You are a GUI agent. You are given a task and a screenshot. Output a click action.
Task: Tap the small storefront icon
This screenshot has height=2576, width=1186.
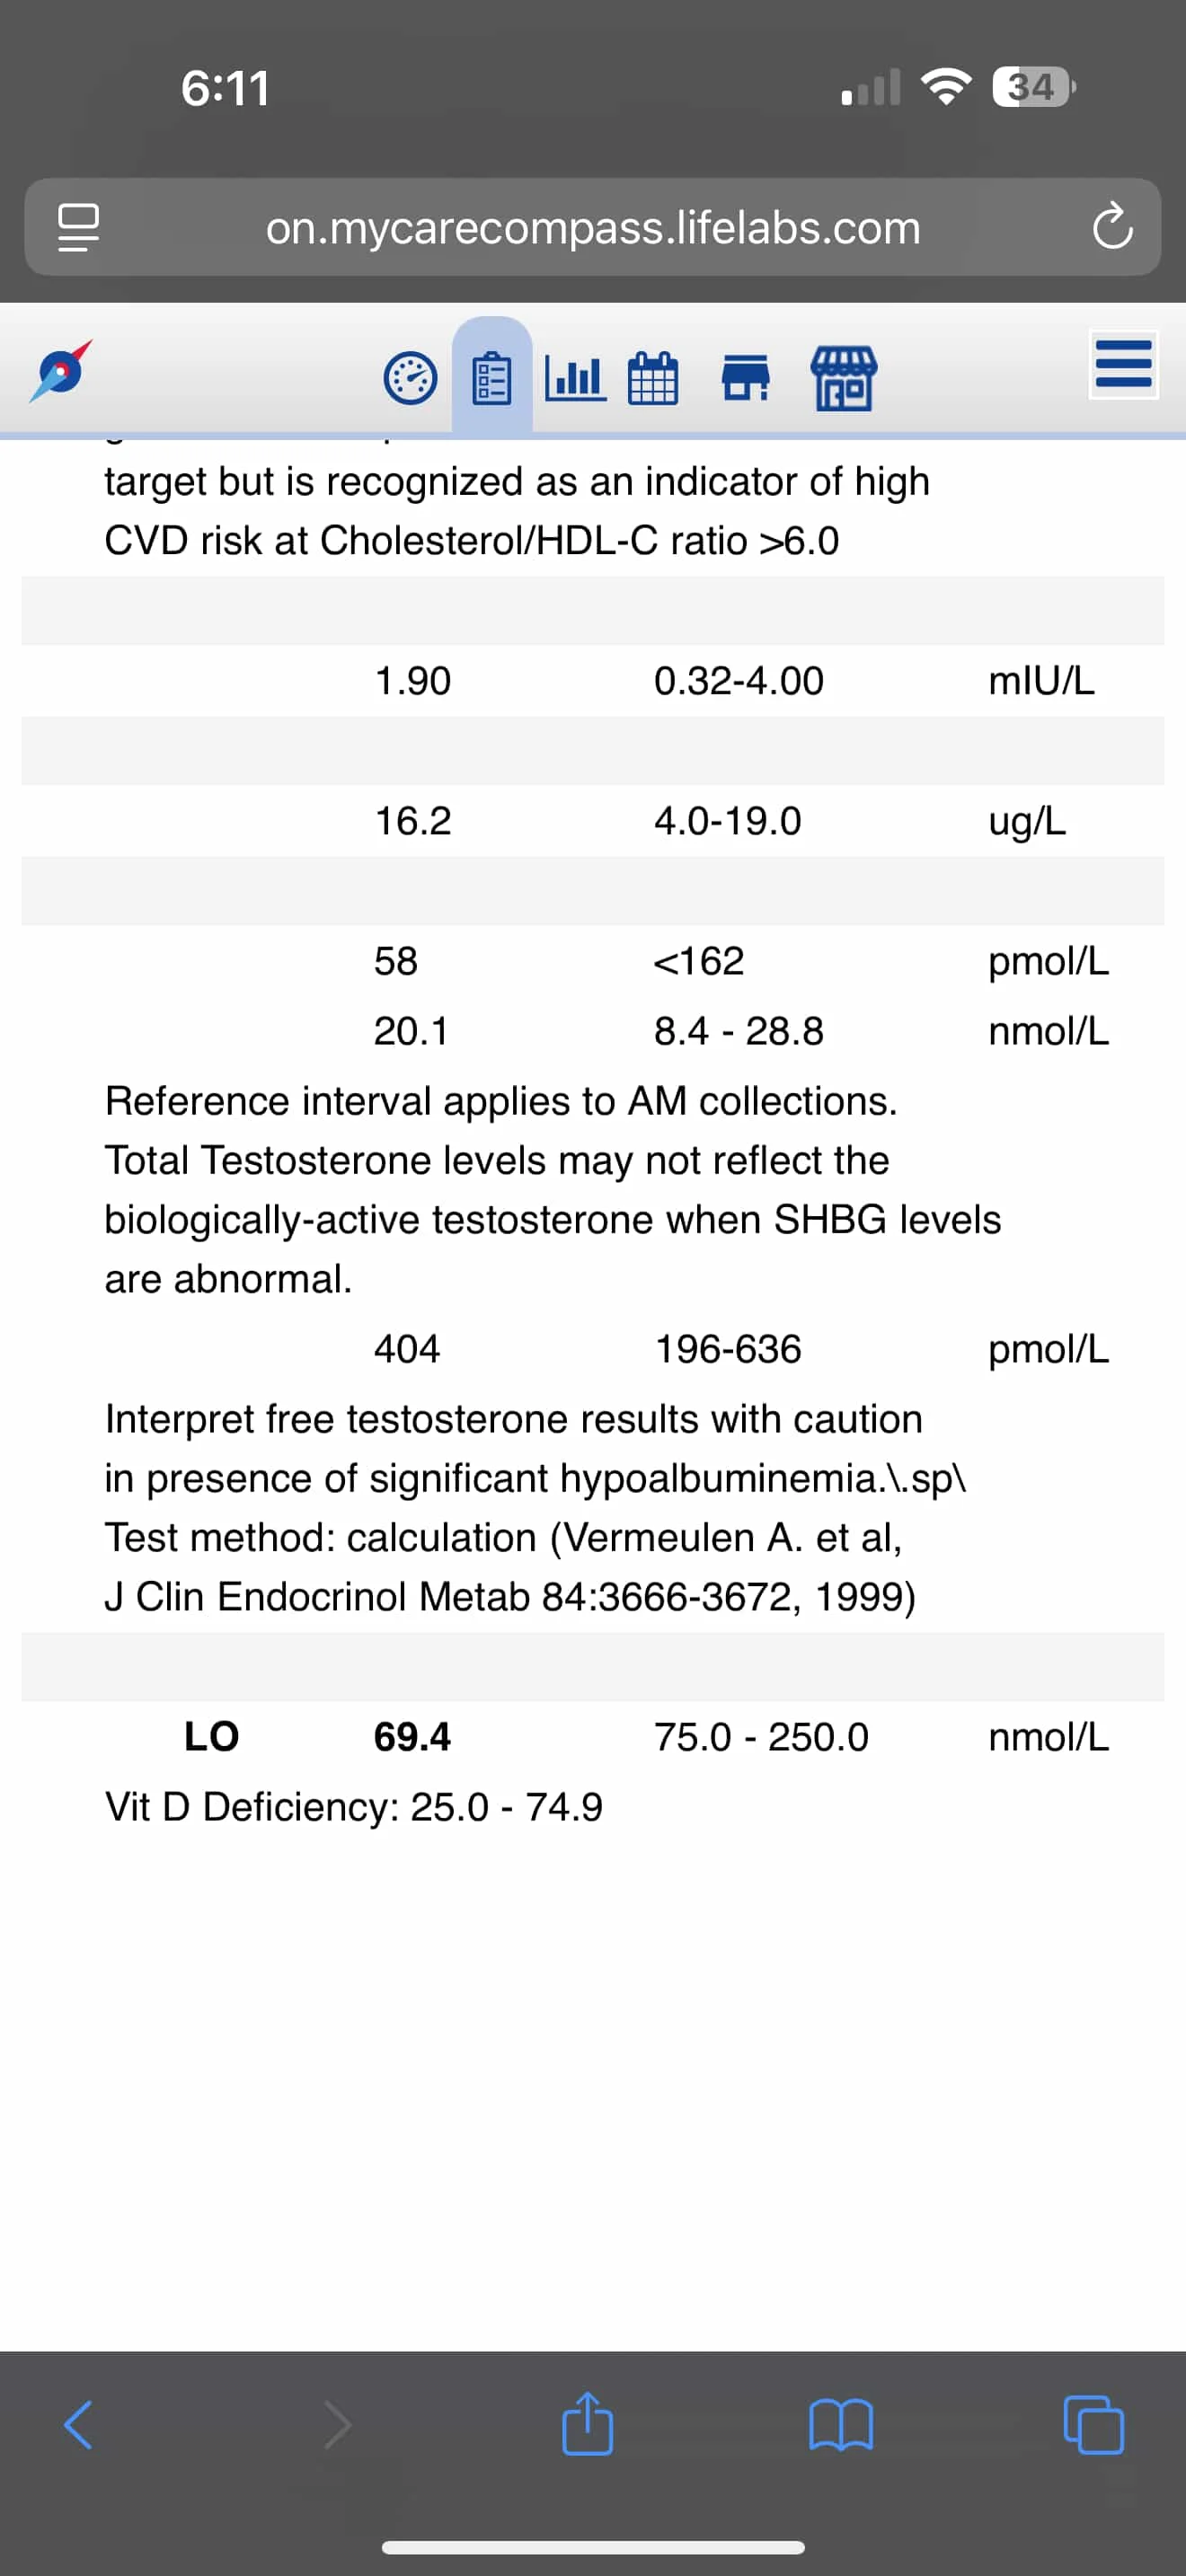[x=745, y=377]
